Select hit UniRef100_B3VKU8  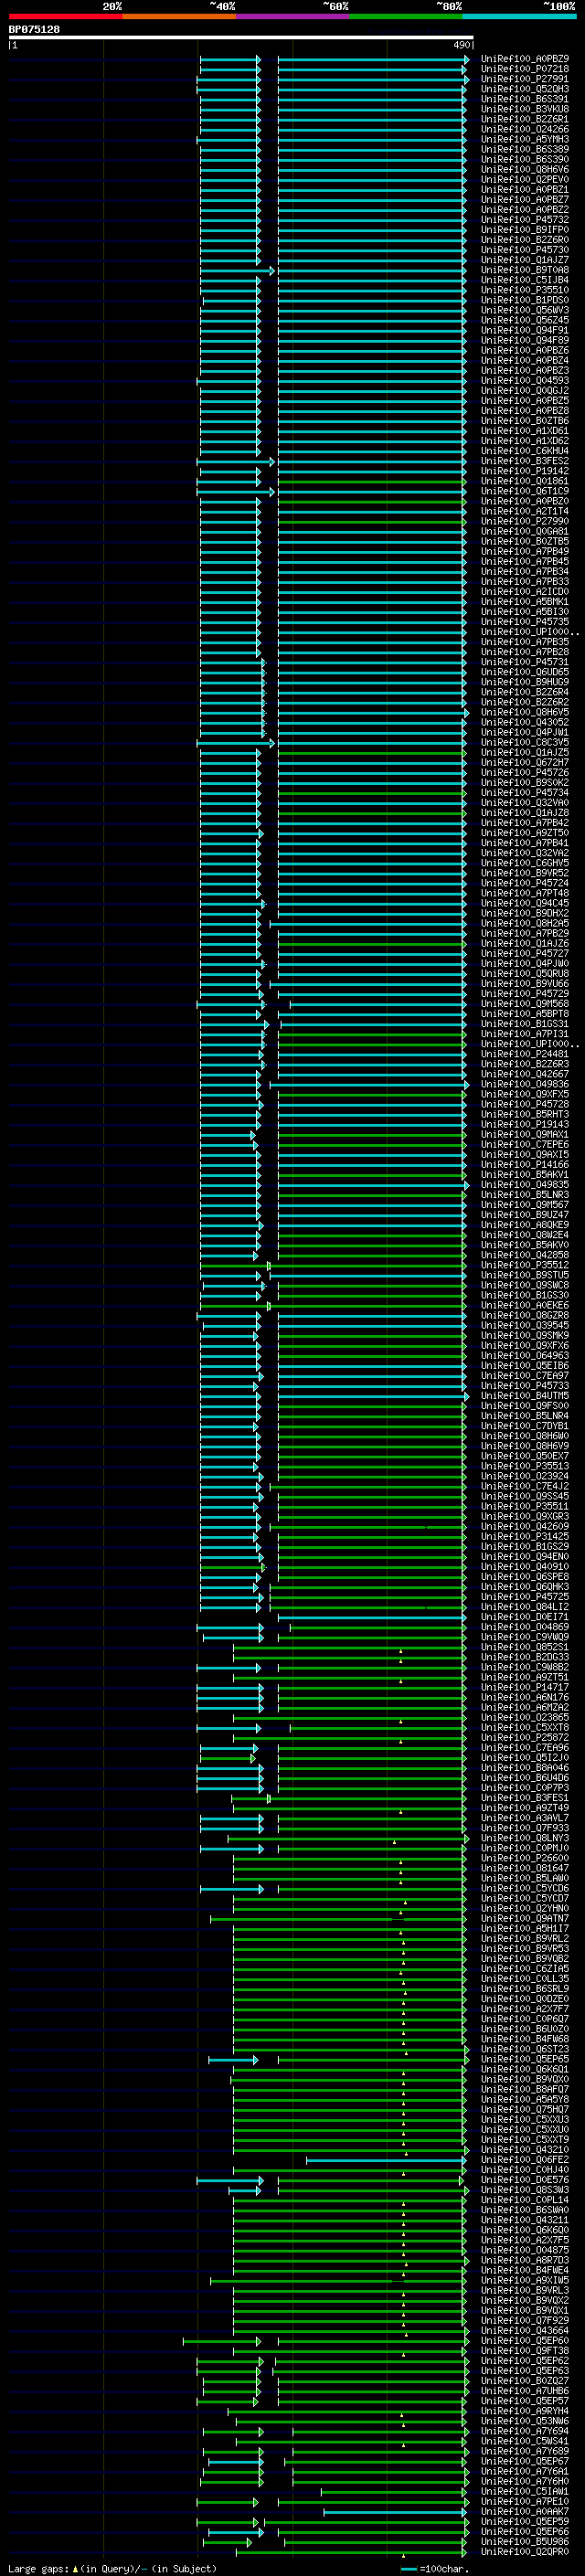tap(525, 109)
